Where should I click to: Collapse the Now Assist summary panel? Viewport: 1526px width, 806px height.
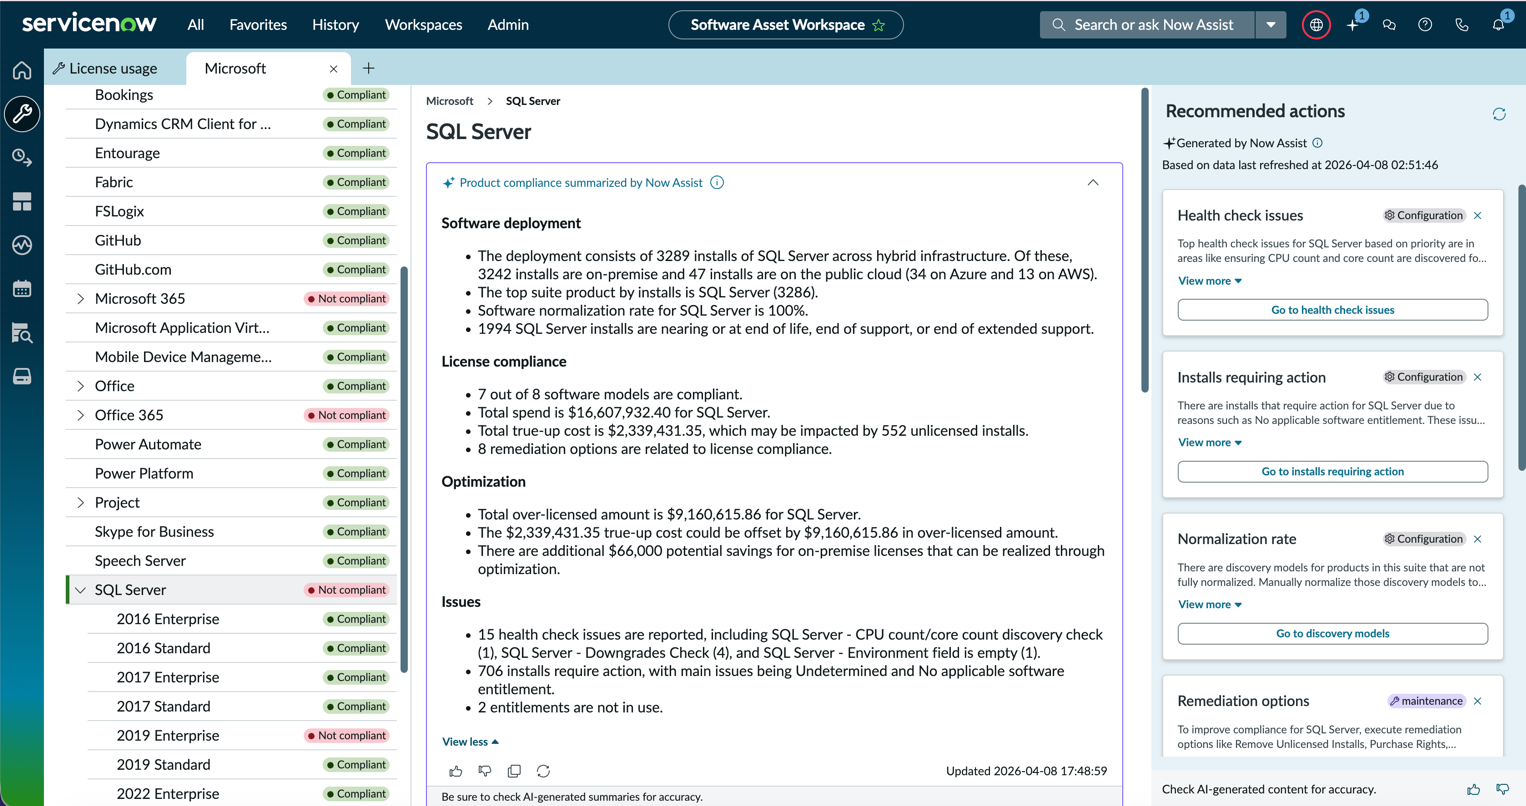pyautogui.click(x=1093, y=183)
